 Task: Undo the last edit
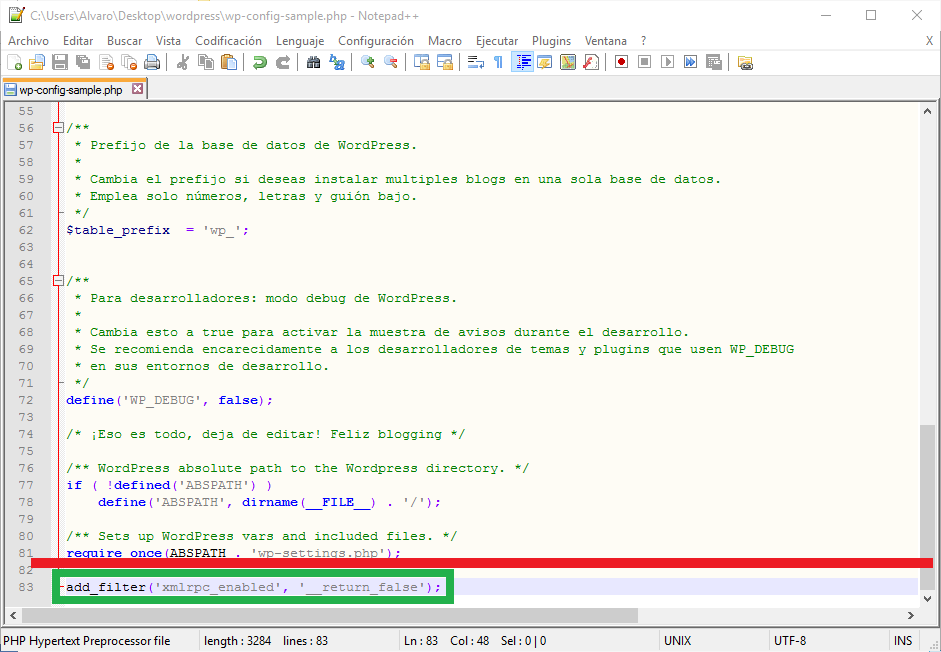[260, 63]
